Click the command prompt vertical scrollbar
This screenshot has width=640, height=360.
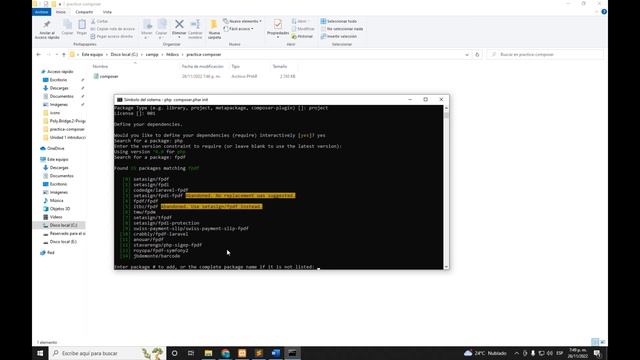point(446,187)
